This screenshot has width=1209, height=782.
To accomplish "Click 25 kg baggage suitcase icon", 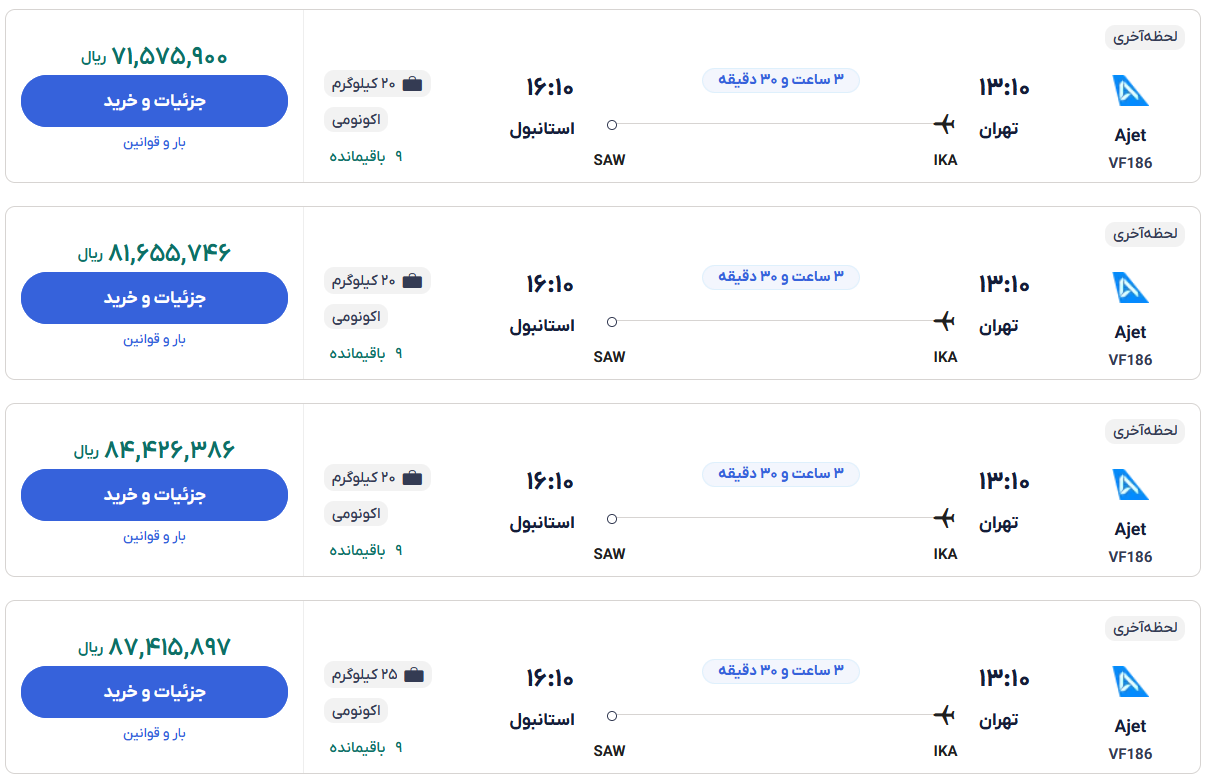I will click(x=413, y=674).
